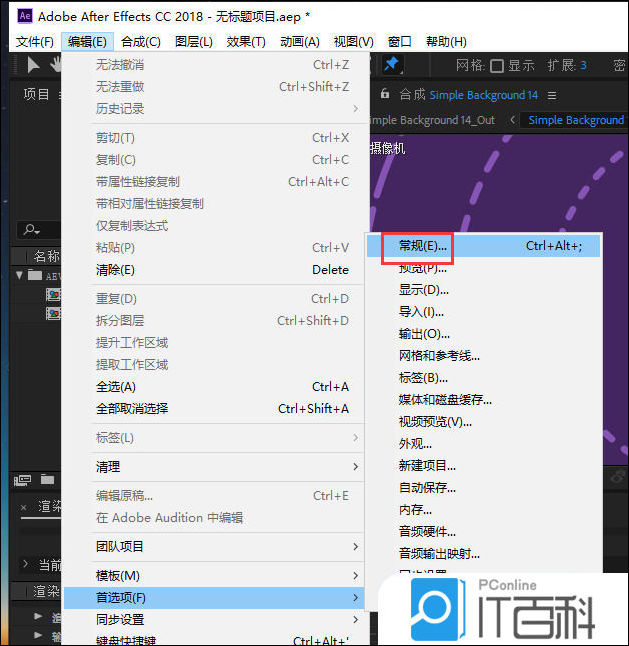Open the Project (项目) panel tab
Screen dimensions: 629x646
[36, 94]
